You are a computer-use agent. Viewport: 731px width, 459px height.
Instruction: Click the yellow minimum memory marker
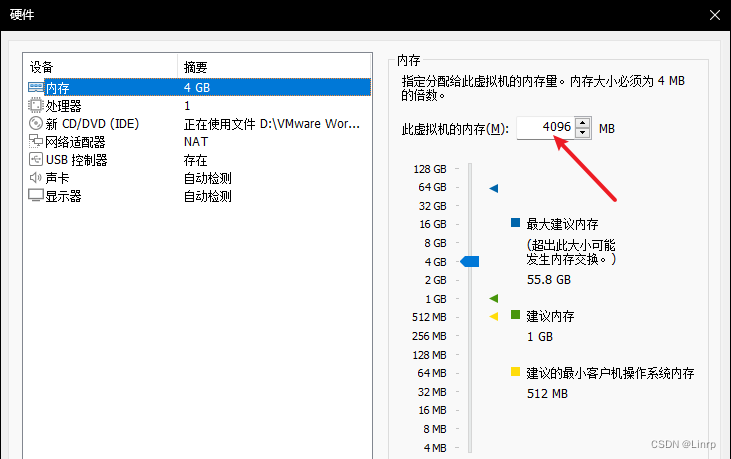[x=494, y=316]
